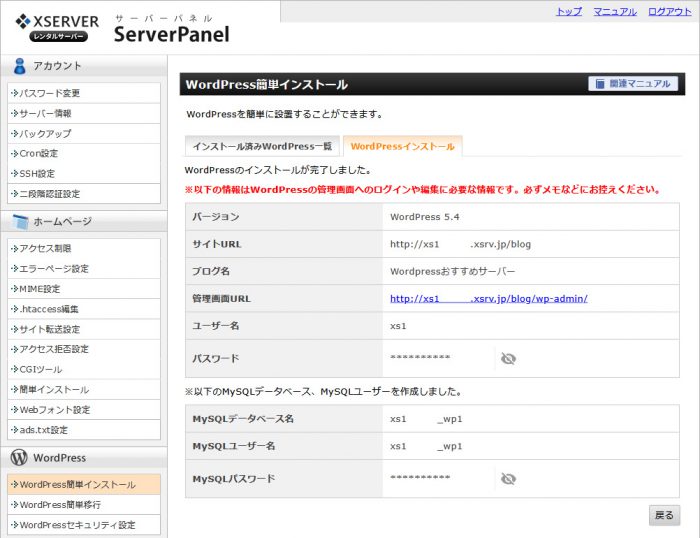Image resolution: width=700 pixels, height=538 pixels.
Task: Open WordPress簡単移行 in the sidebar
Action: pos(84,505)
